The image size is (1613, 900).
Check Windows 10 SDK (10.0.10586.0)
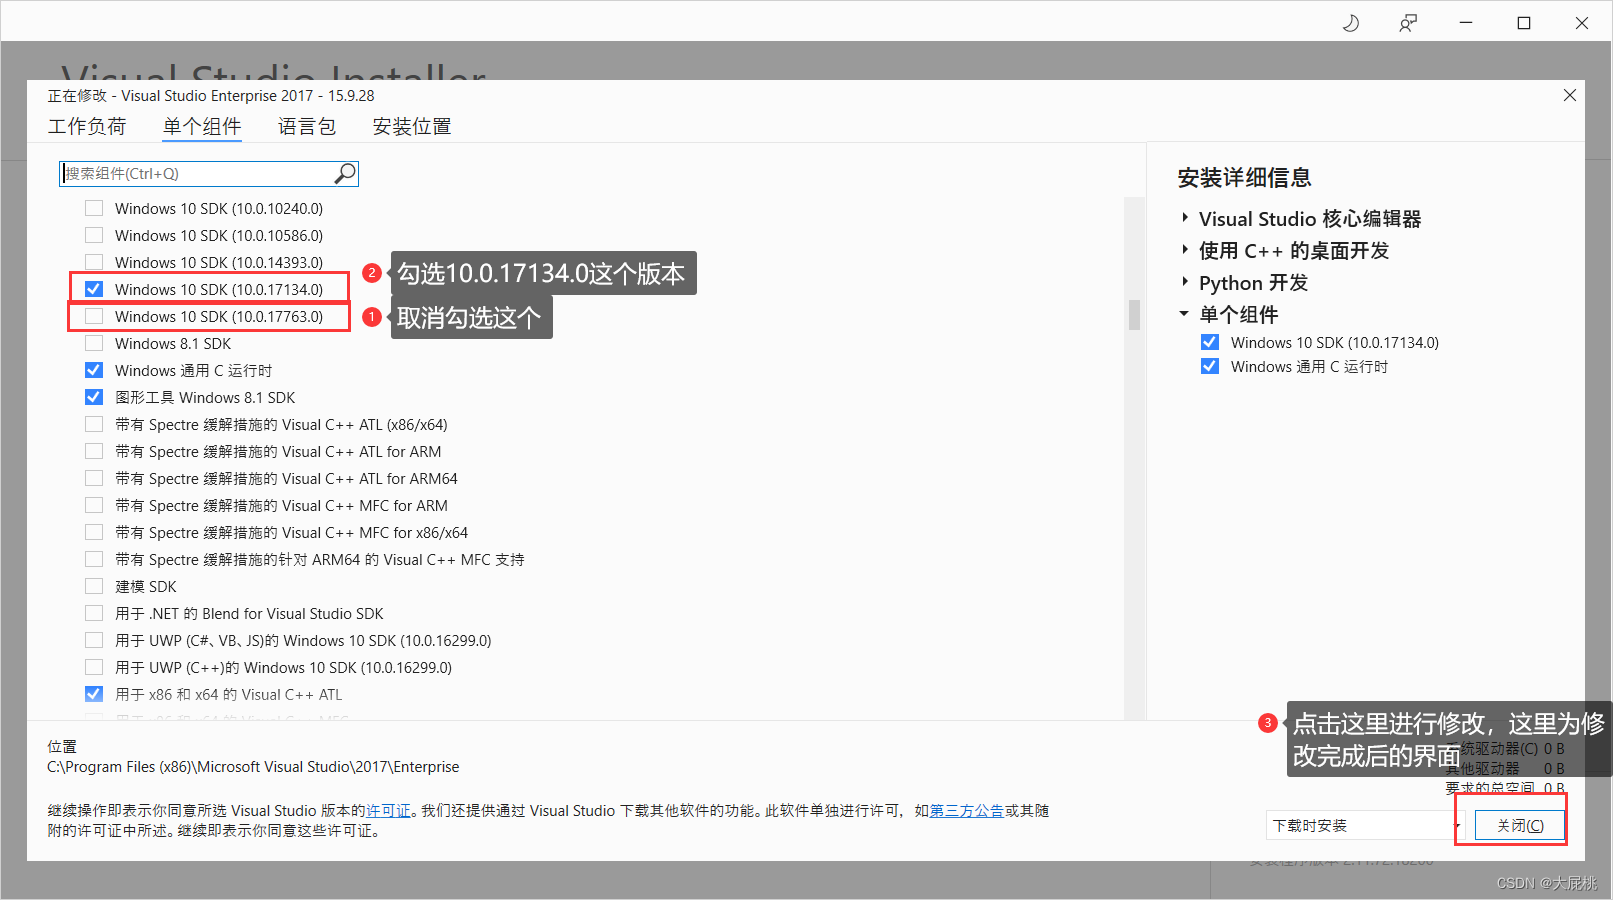pos(94,235)
